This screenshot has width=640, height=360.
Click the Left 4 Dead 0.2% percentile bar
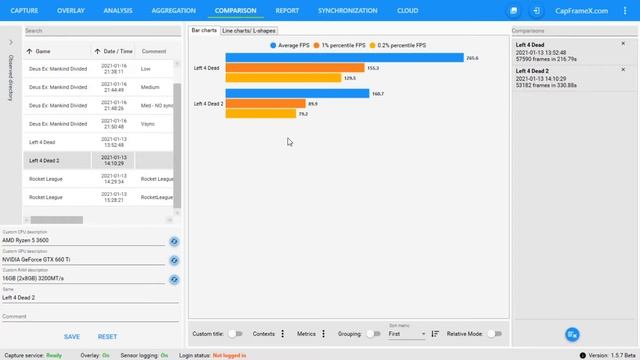(283, 78)
